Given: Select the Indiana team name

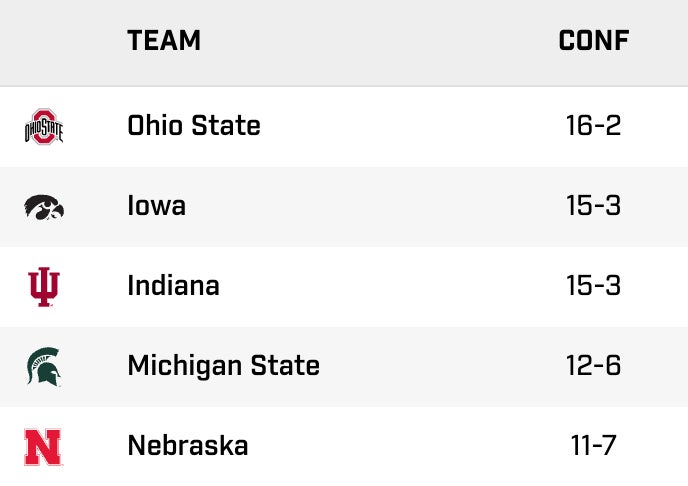Looking at the screenshot, I should [x=173, y=286].
